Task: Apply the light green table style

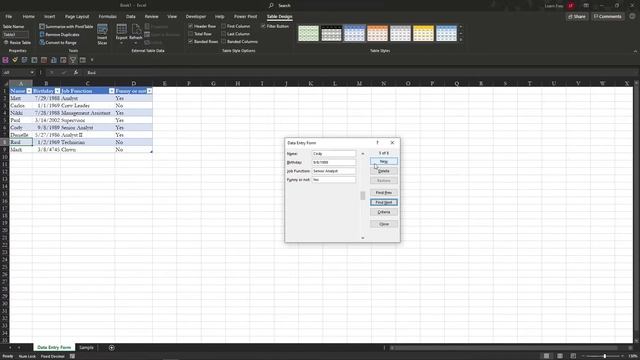Action: (x=308, y=33)
